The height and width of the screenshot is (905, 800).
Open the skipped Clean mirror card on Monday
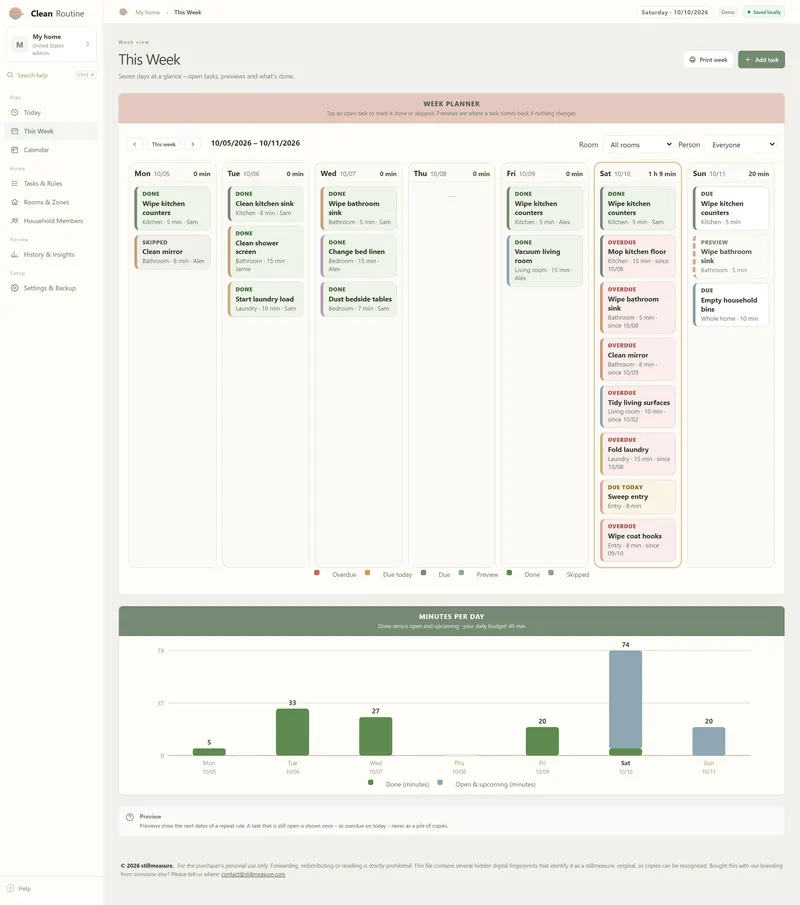(172, 252)
